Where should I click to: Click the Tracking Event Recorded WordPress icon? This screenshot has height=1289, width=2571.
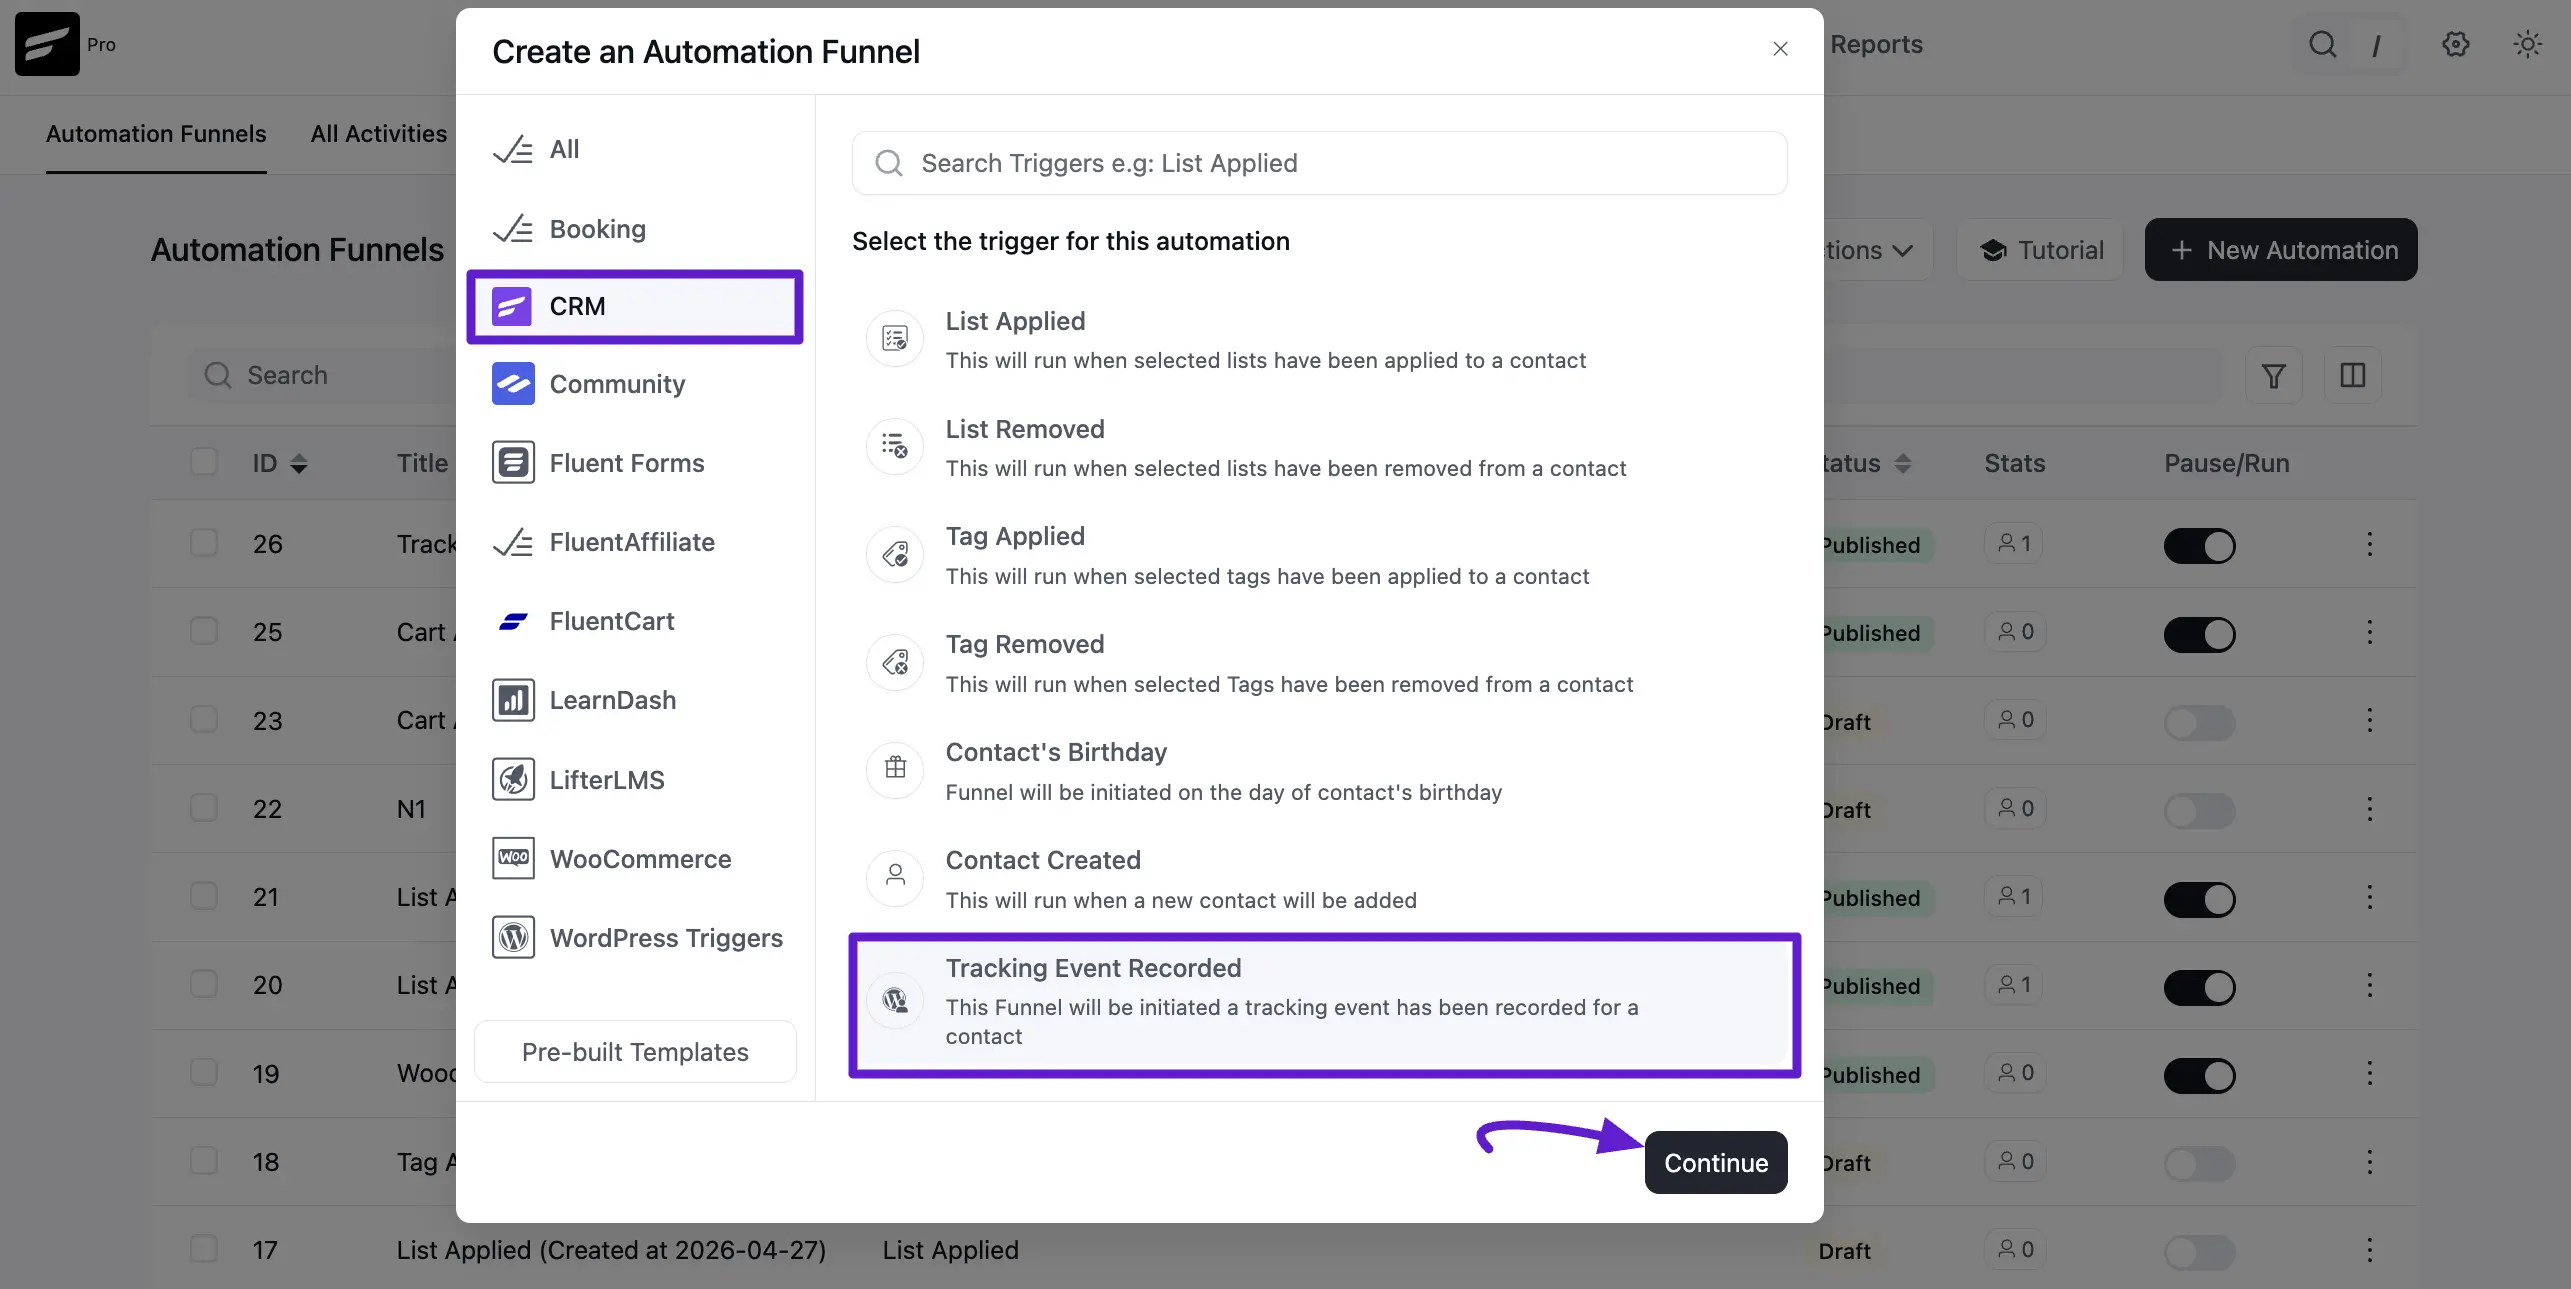point(895,999)
